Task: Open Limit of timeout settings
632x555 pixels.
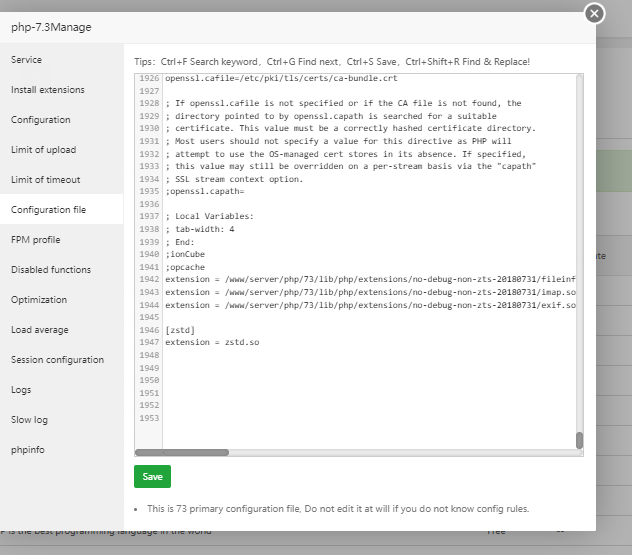Action: [46, 180]
